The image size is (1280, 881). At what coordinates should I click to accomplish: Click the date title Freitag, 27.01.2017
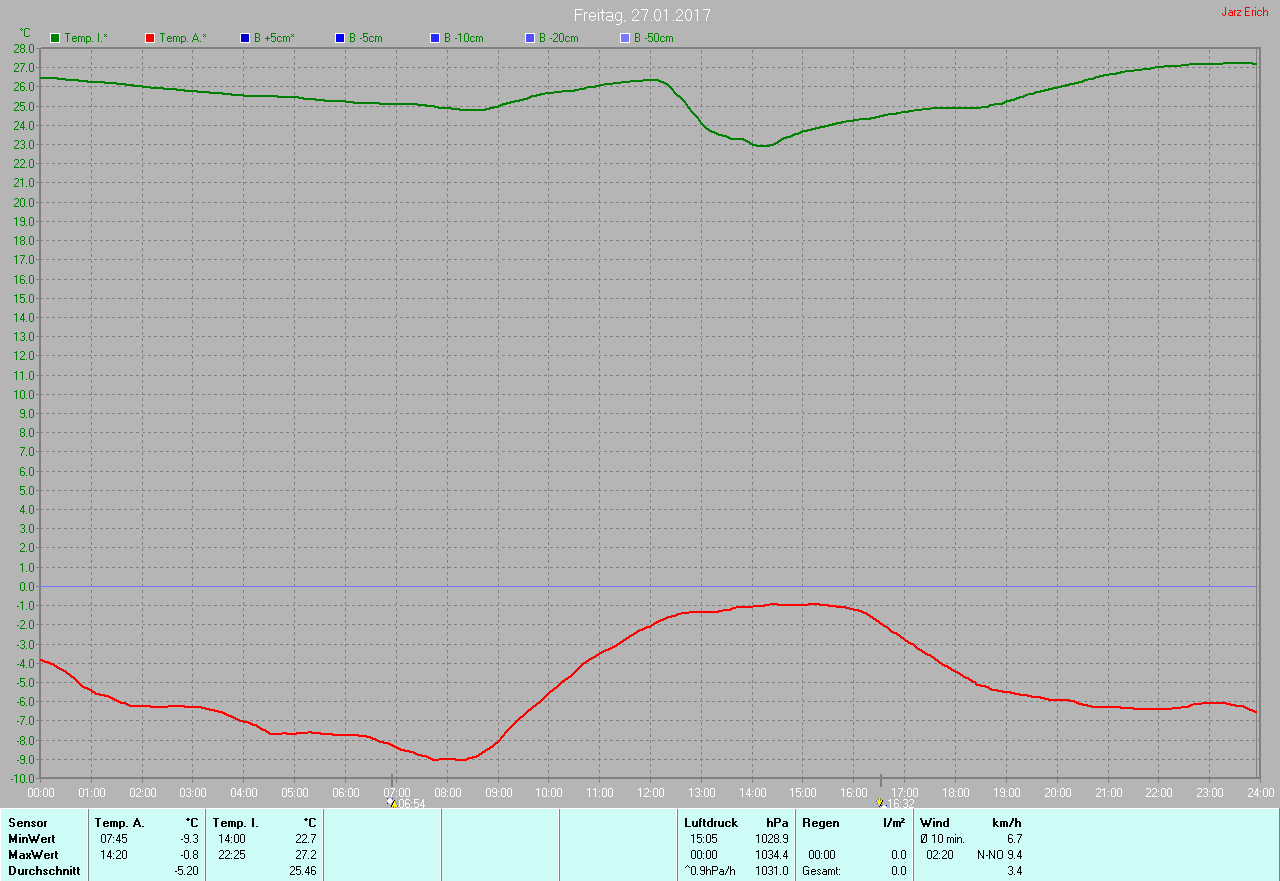642,16
